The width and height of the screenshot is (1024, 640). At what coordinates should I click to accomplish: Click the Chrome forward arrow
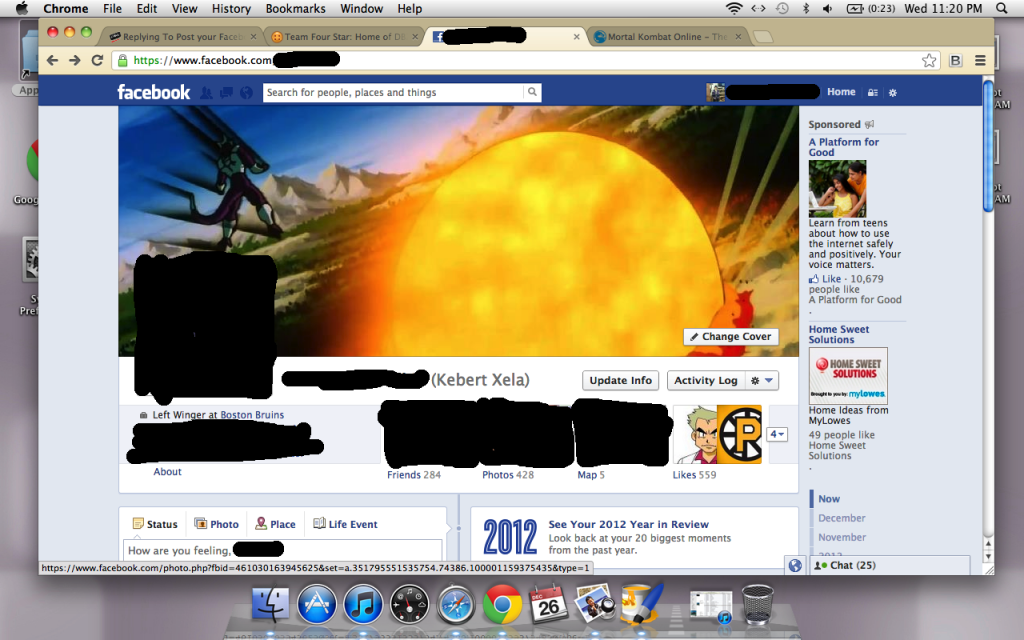point(74,60)
